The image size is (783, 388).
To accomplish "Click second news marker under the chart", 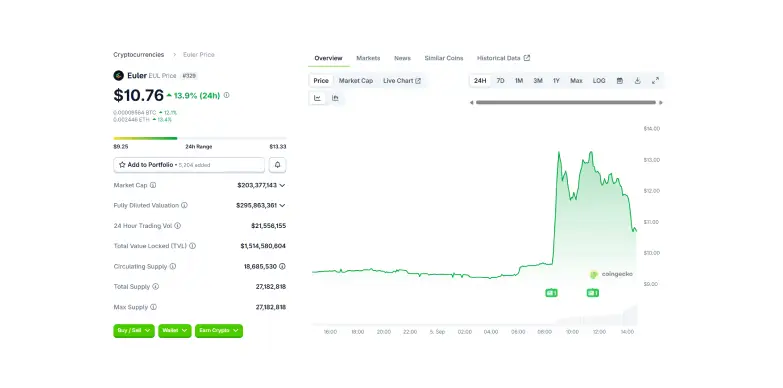I will [x=593, y=293].
